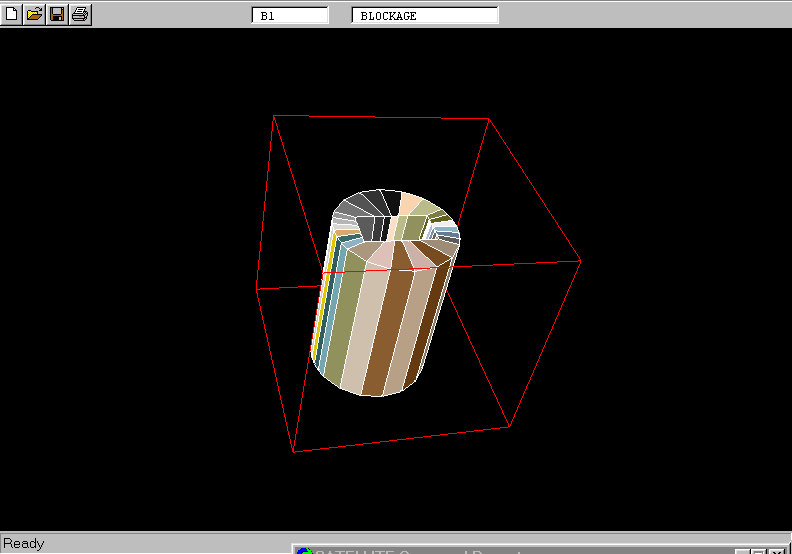Close the SATELLITE window at bottom right
Image resolution: width=792 pixels, height=554 pixels.
point(778,550)
